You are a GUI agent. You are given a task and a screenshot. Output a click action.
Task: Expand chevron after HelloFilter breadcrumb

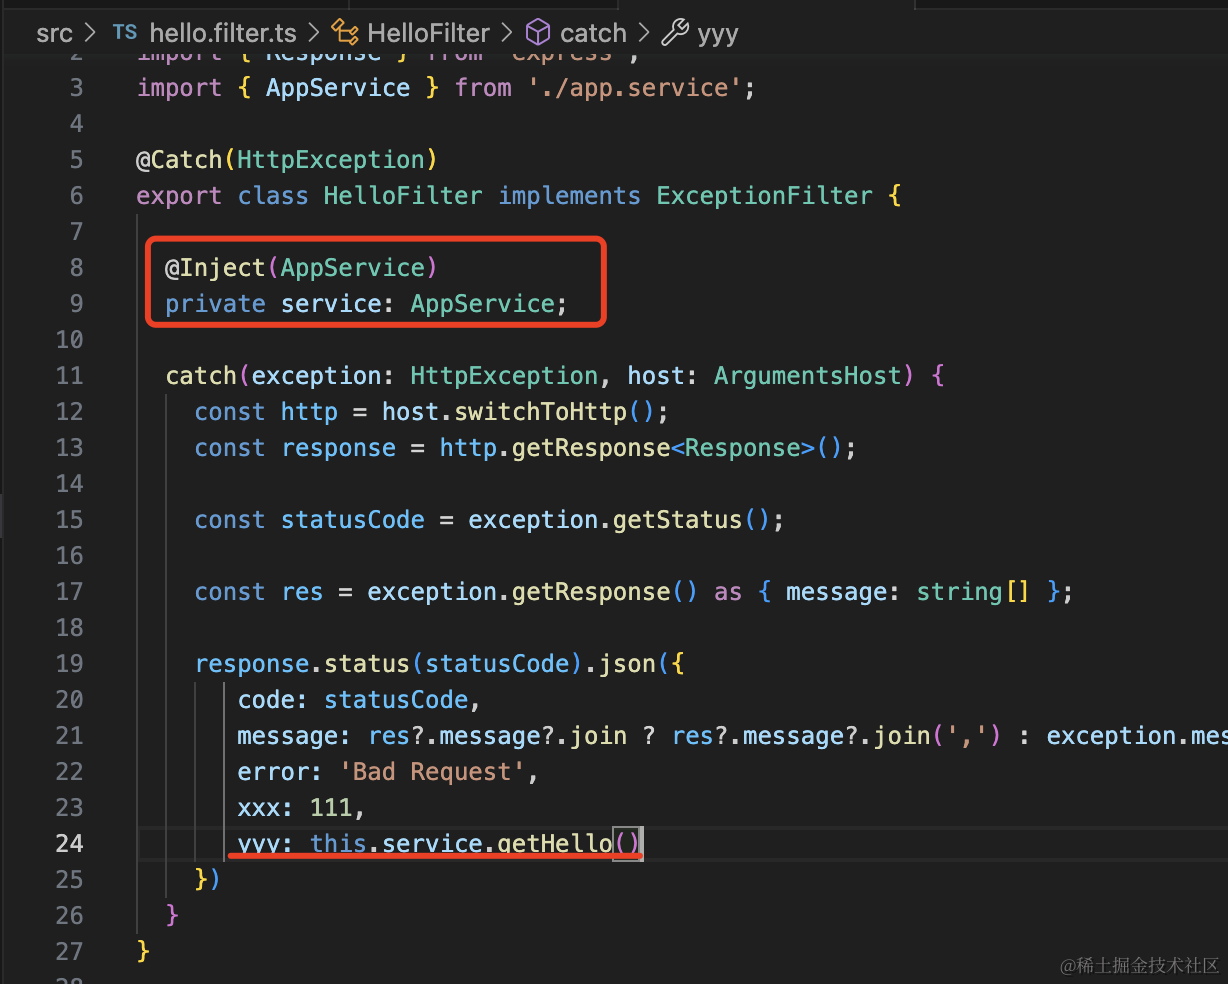click(x=507, y=33)
